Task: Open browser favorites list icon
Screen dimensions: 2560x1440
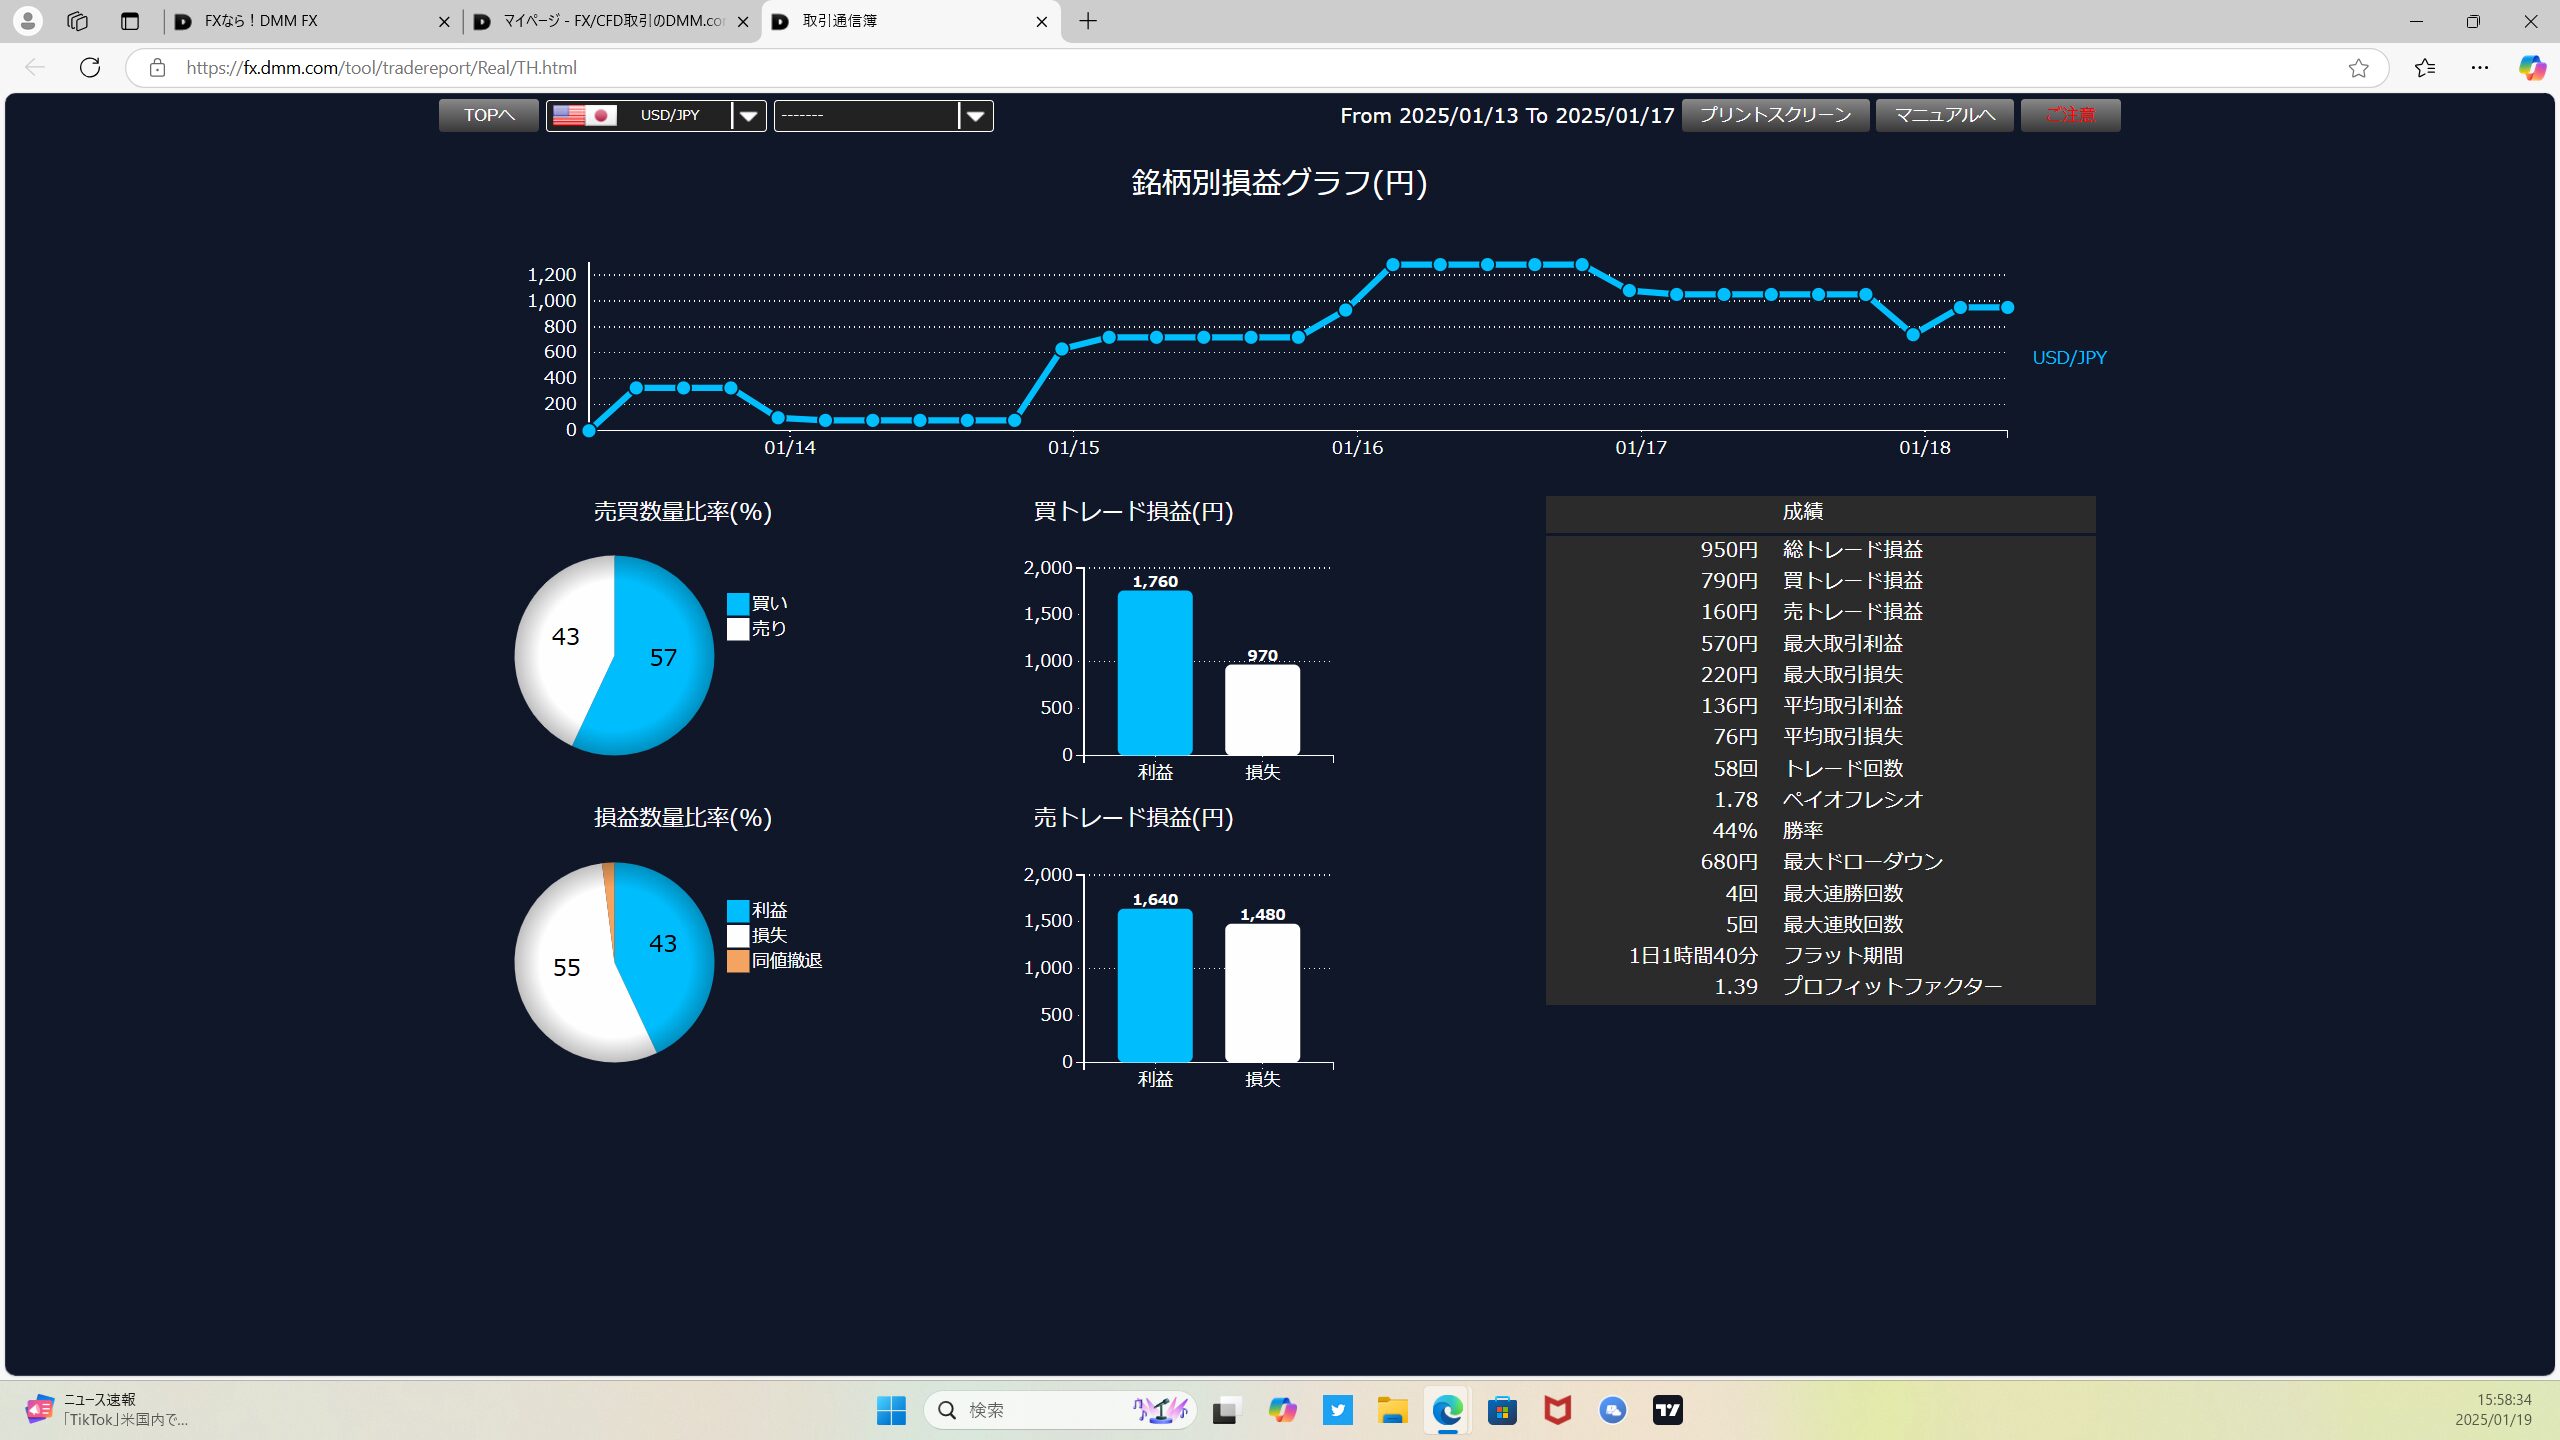Action: 2425,68
